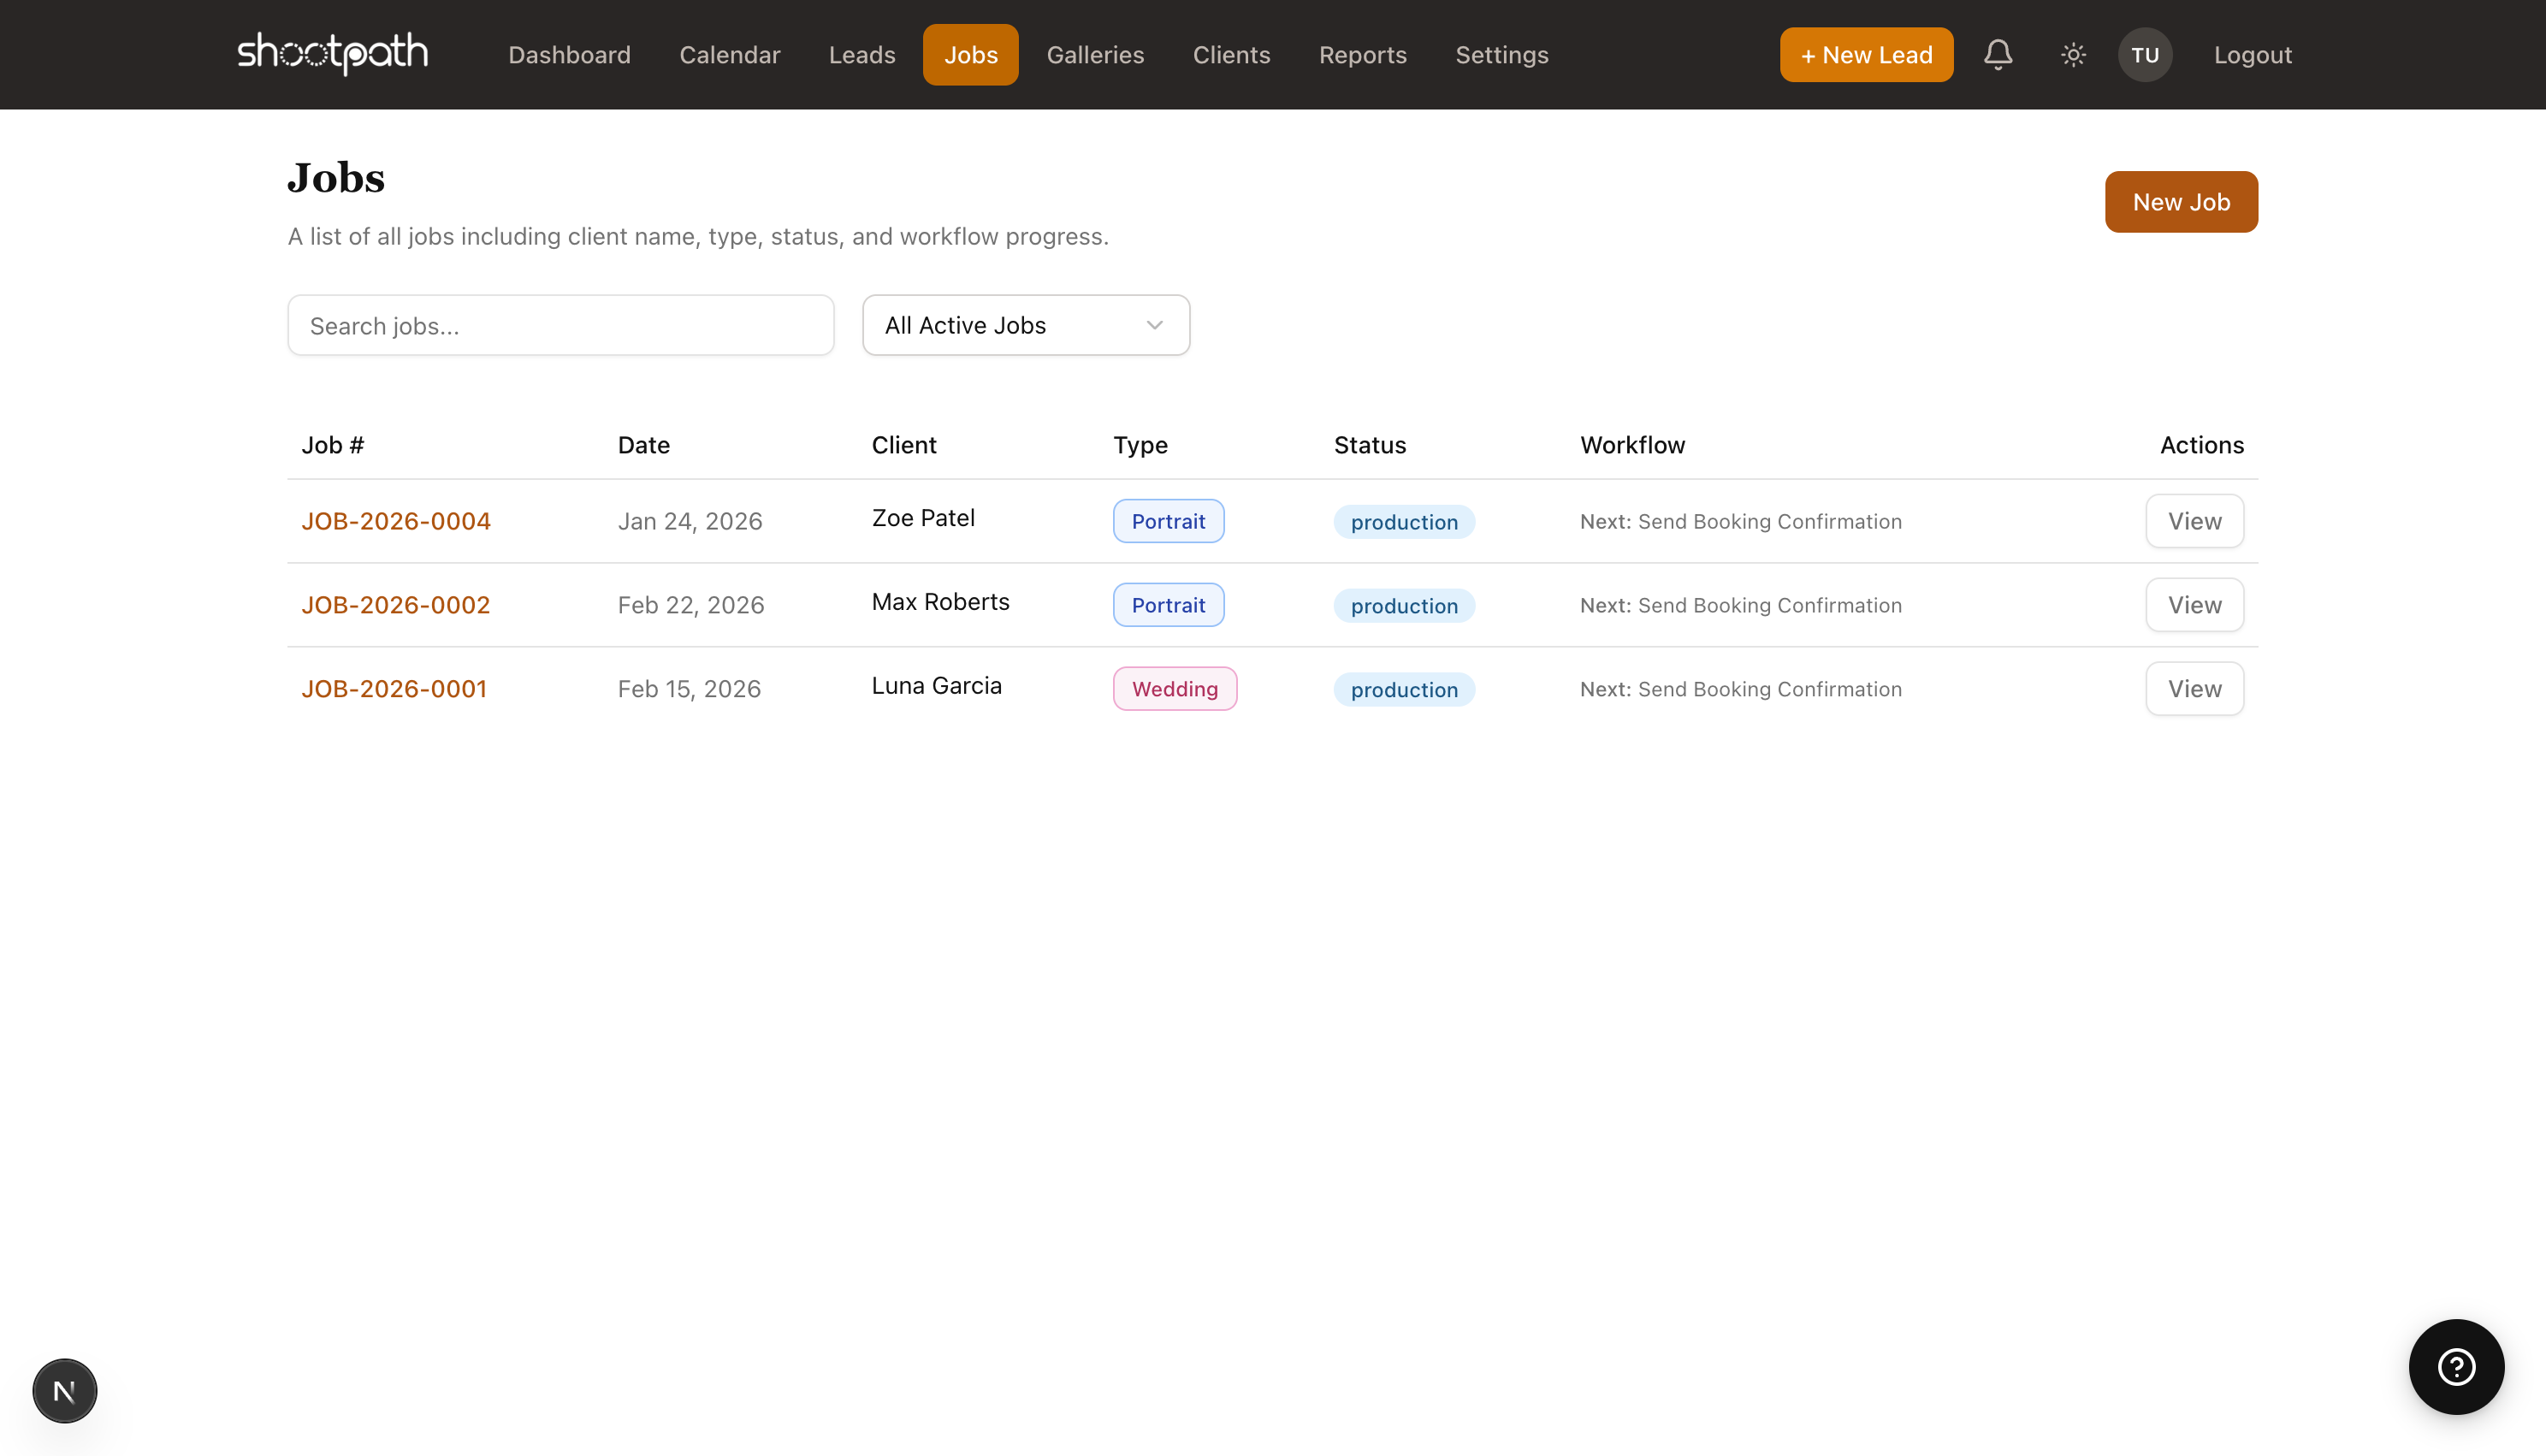This screenshot has width=2546, height=1456.
Task: Log out via the Logout link
Action: coord(2252,55)
